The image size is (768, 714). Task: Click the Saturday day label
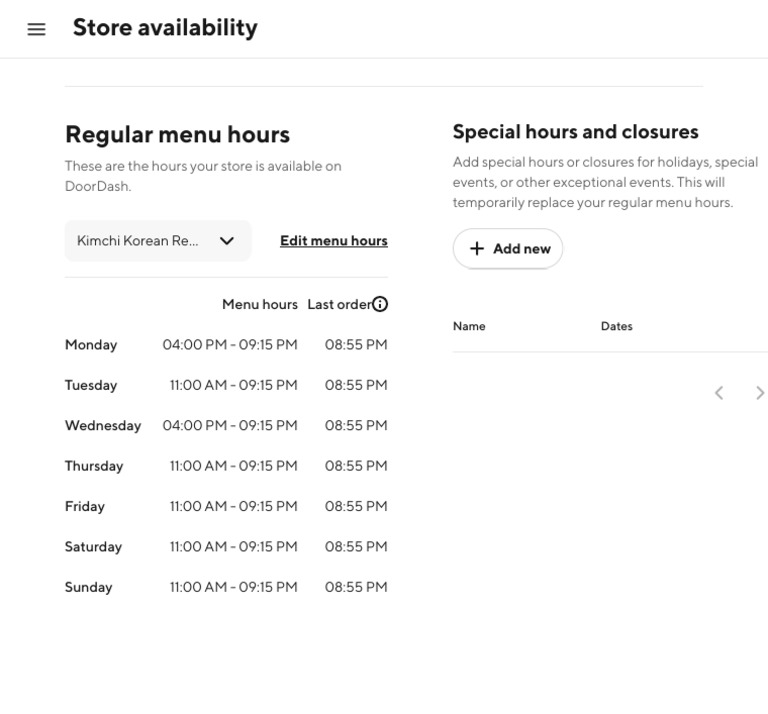click(93, 547)
